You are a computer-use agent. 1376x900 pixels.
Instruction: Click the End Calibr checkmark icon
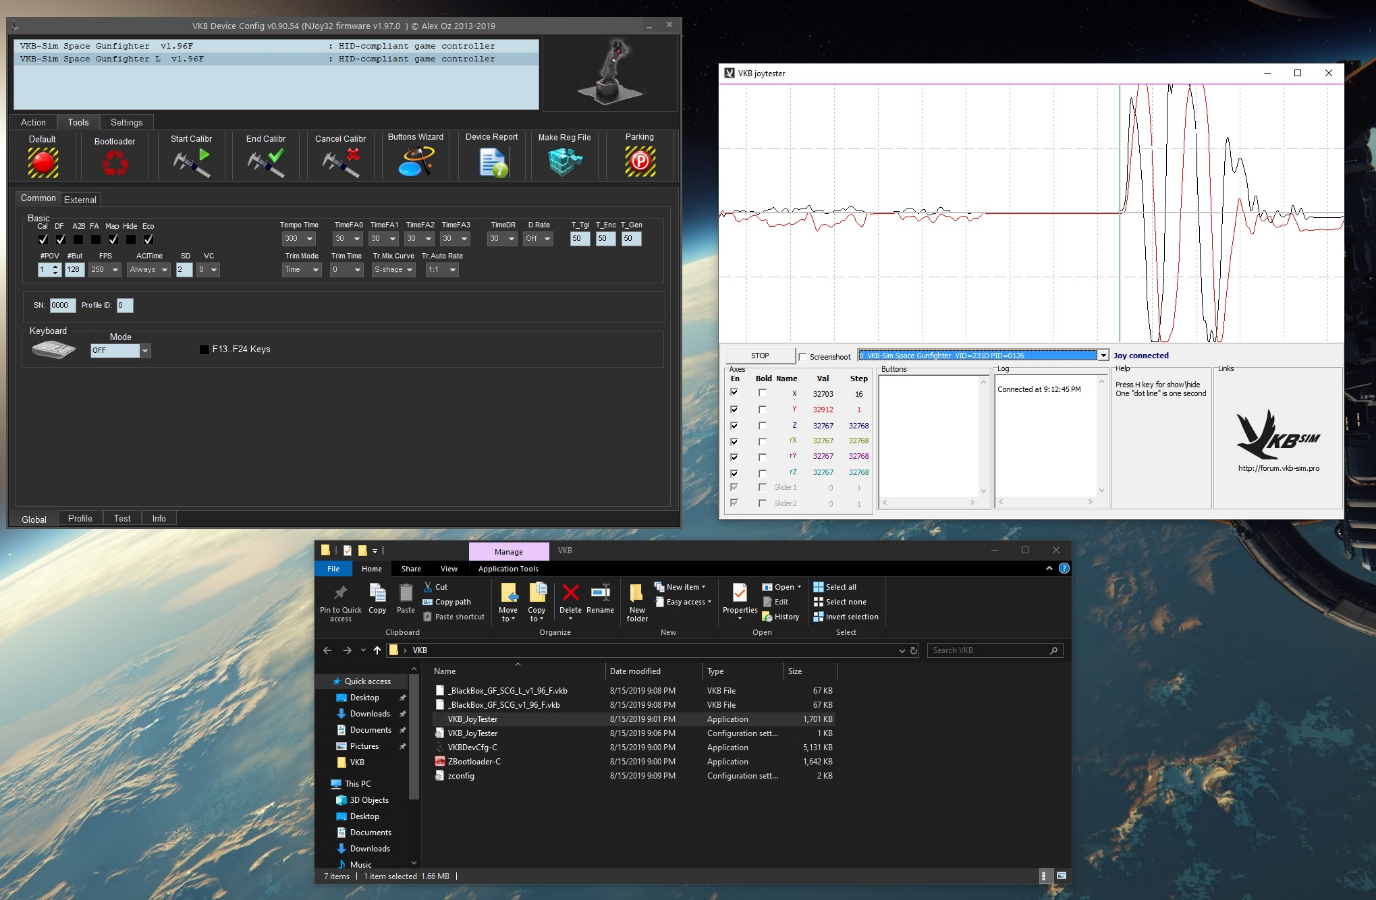[x=266, y=162]
